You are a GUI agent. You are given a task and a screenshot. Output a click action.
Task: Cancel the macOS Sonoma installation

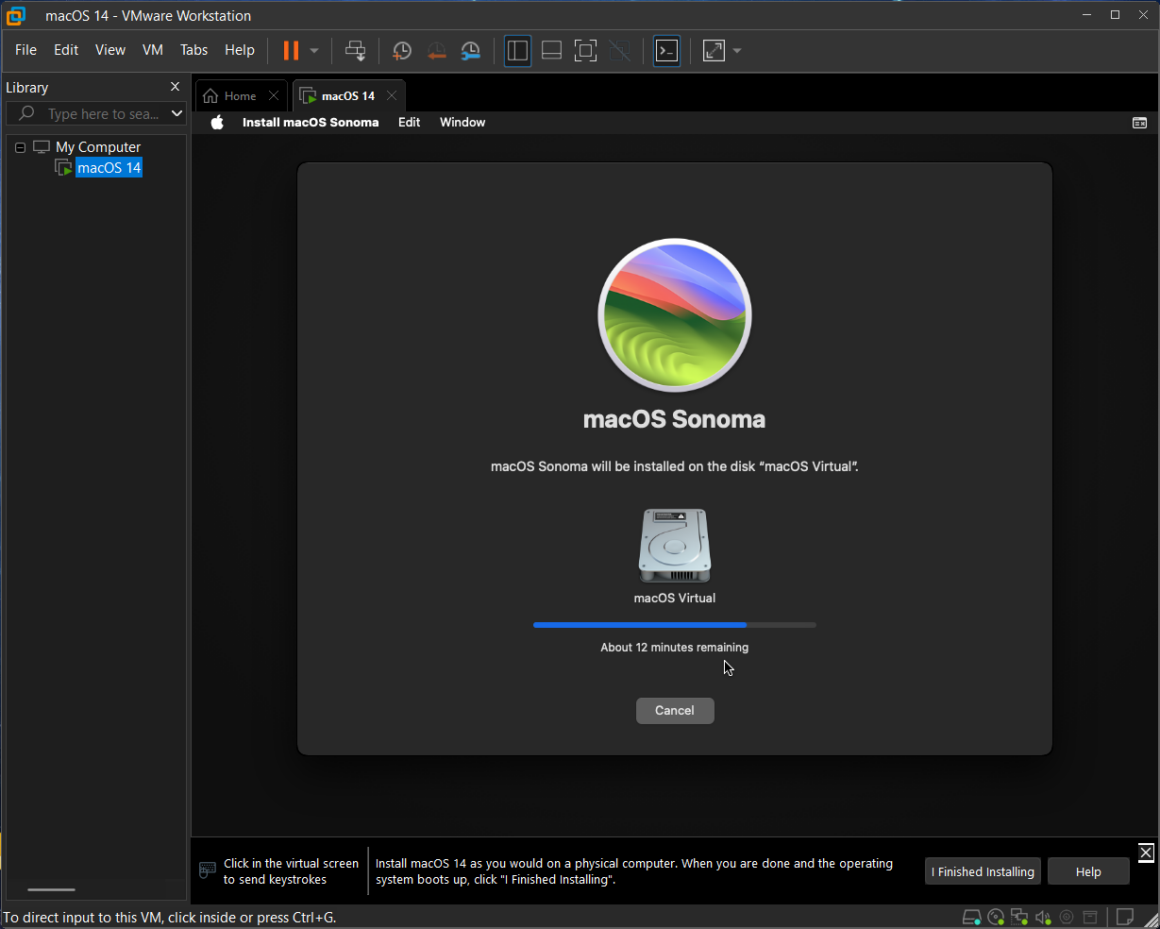[675, 710]
